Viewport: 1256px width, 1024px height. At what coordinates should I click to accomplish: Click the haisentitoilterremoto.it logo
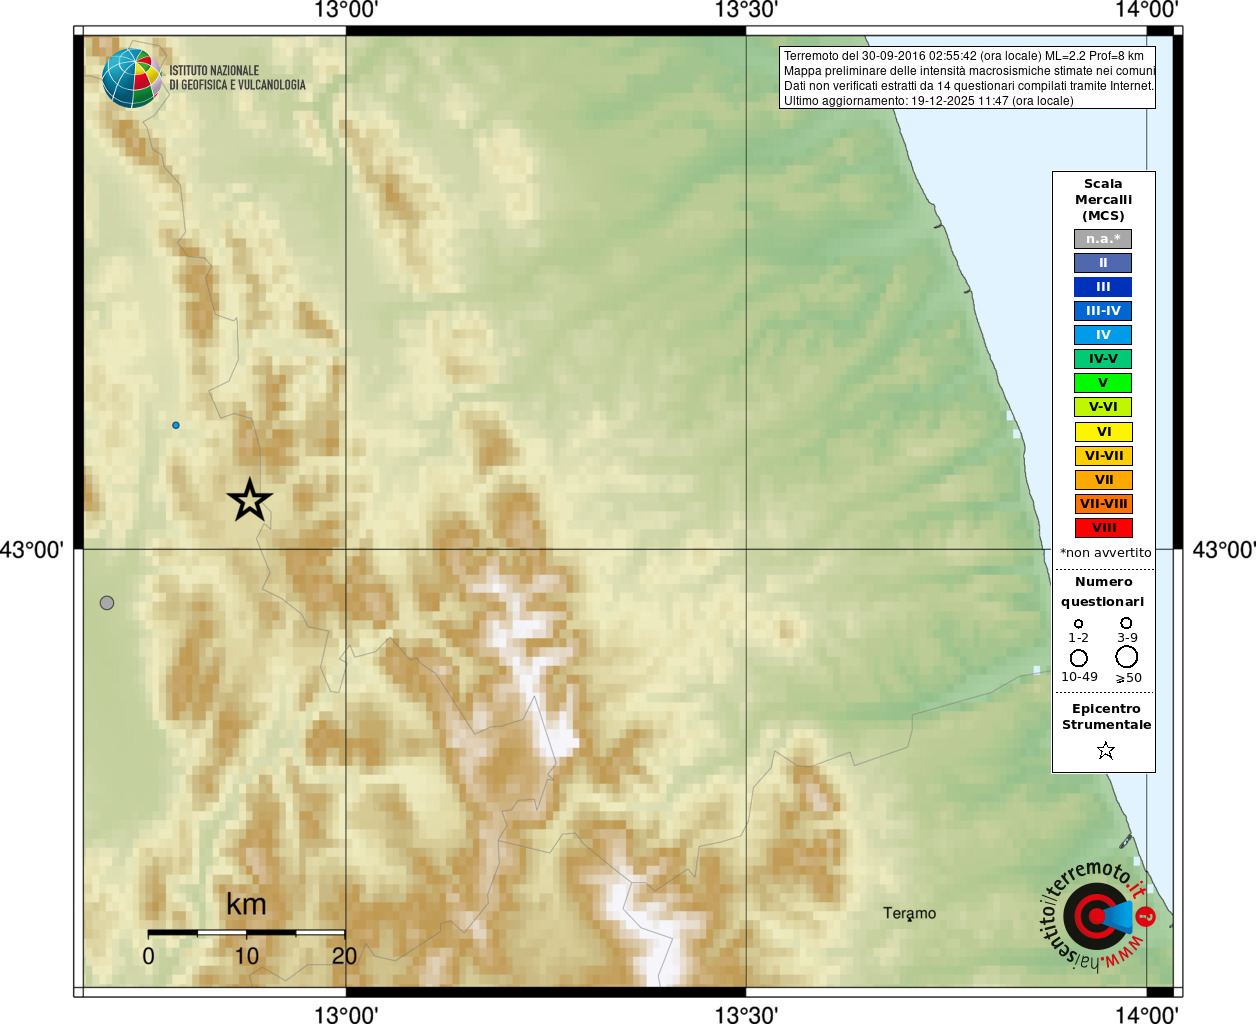(1099, 916)
